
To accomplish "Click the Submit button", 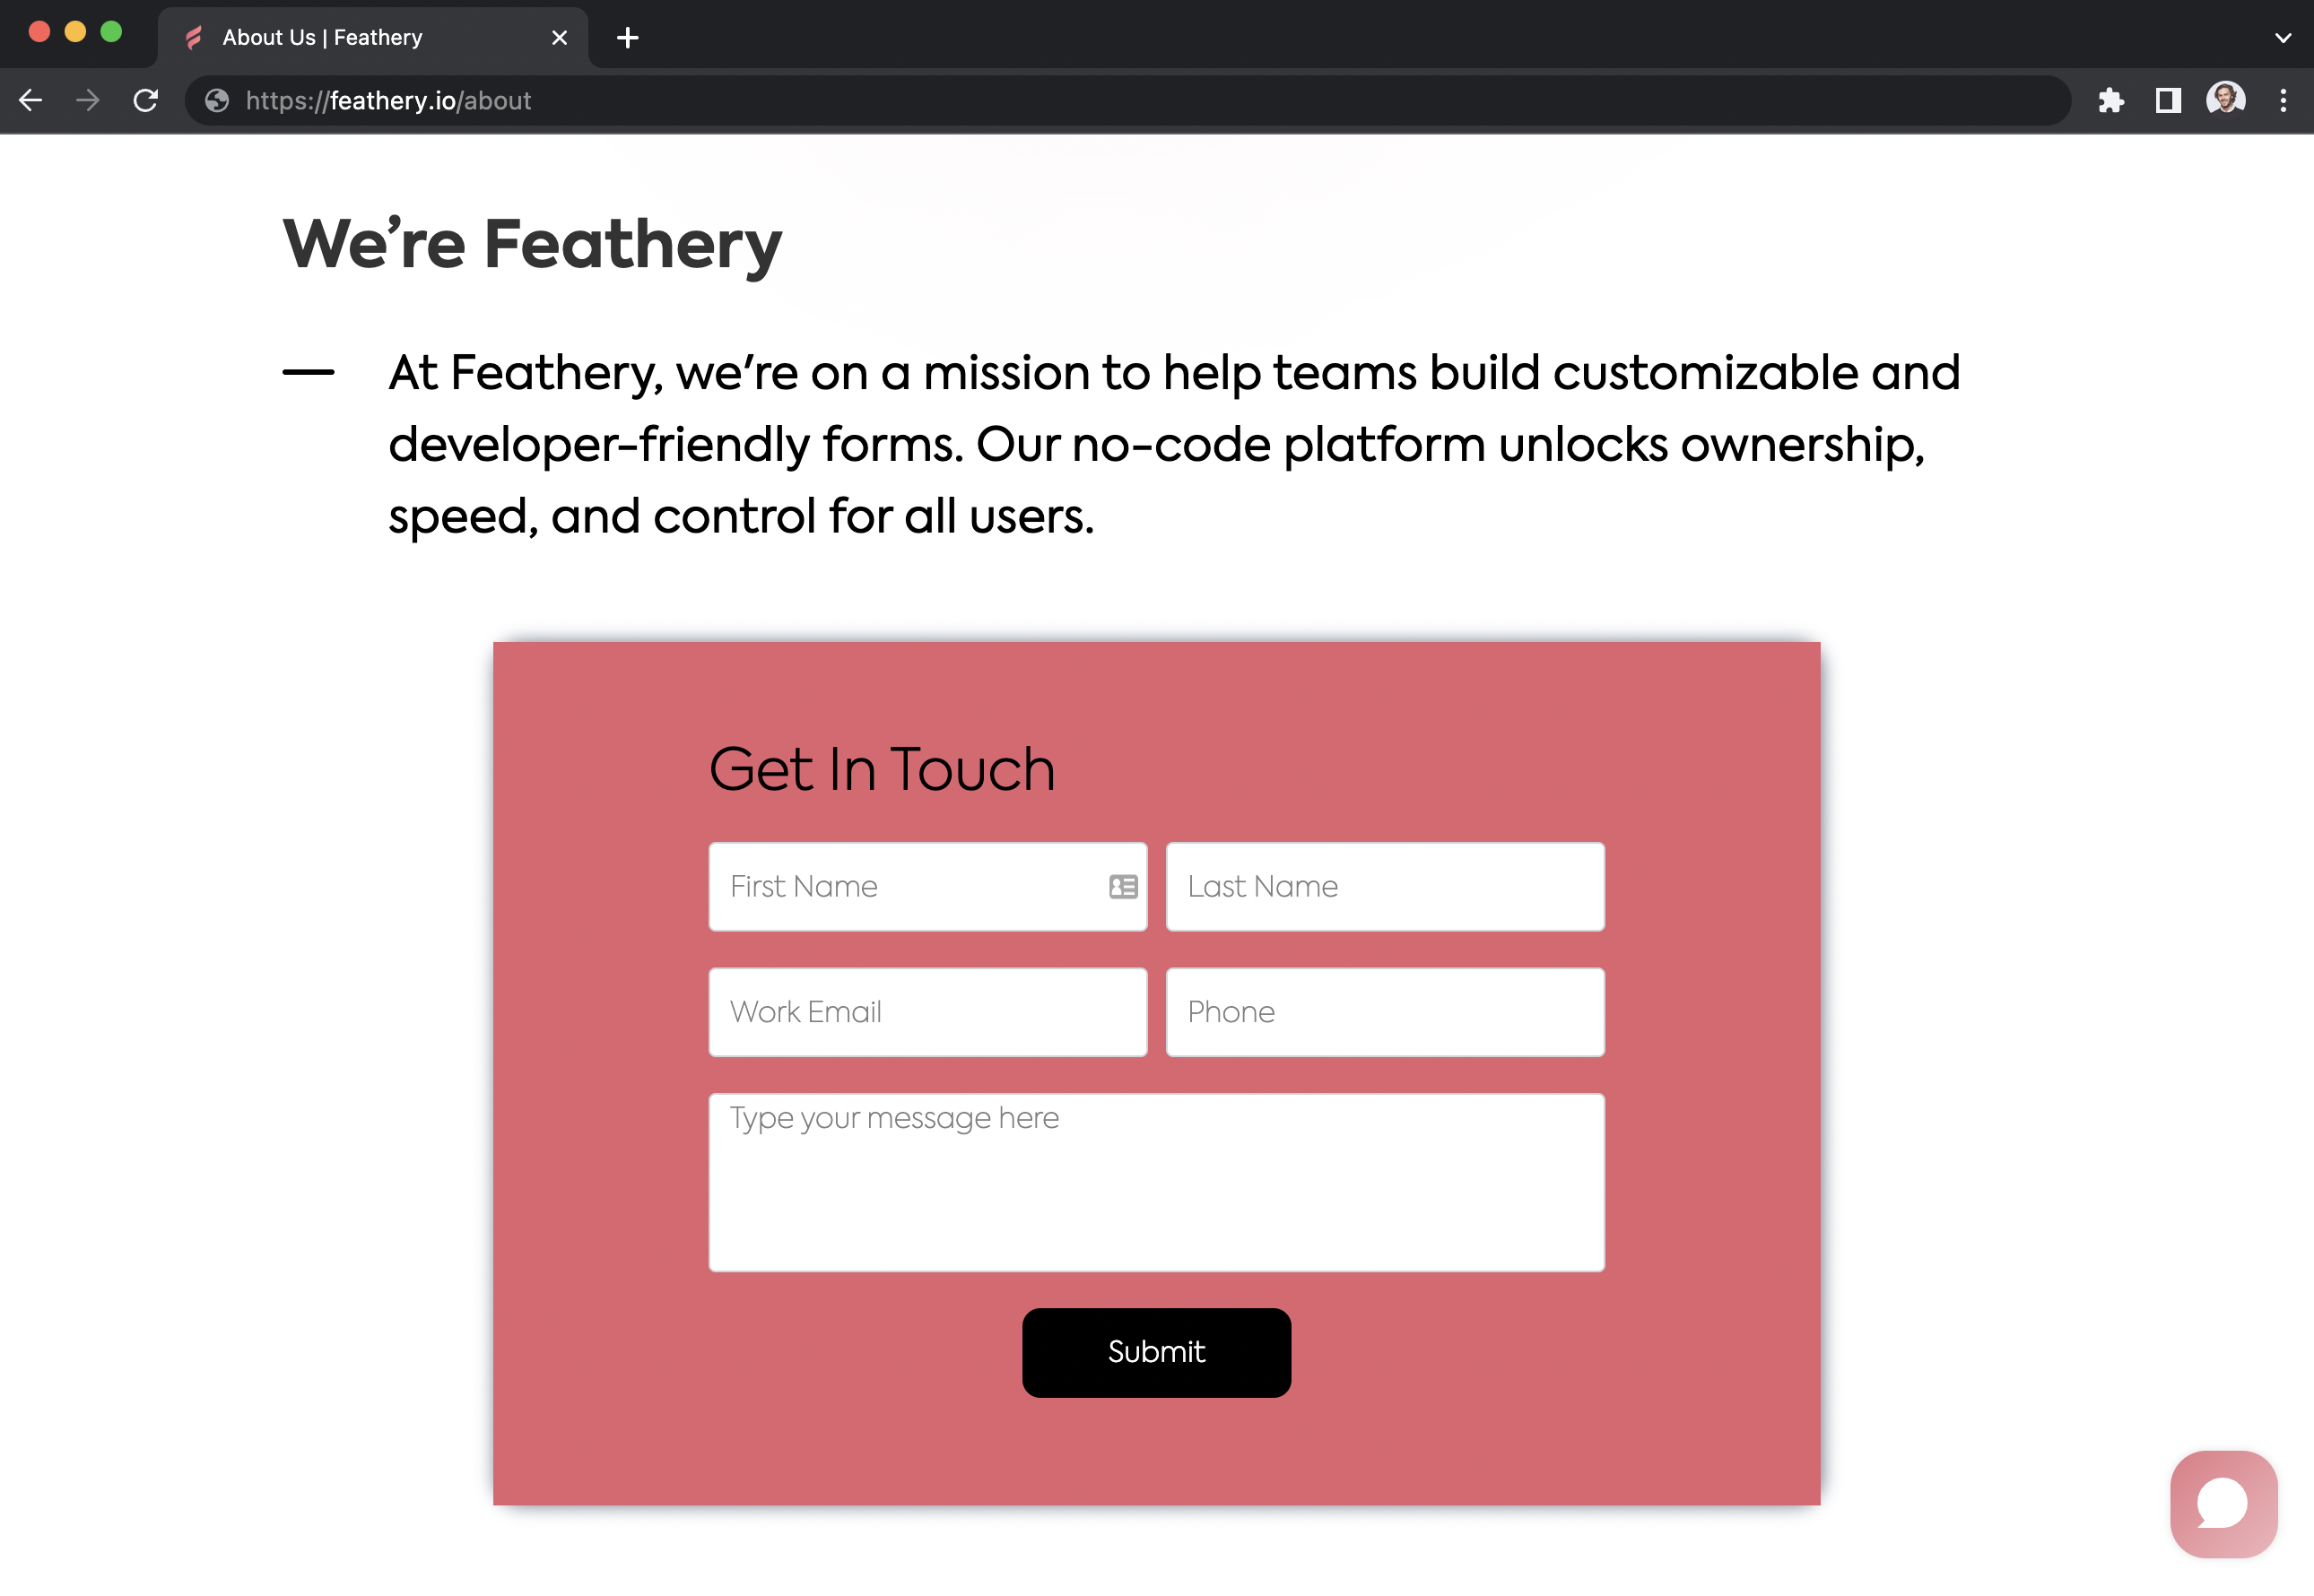I will coord(1157,1353).
